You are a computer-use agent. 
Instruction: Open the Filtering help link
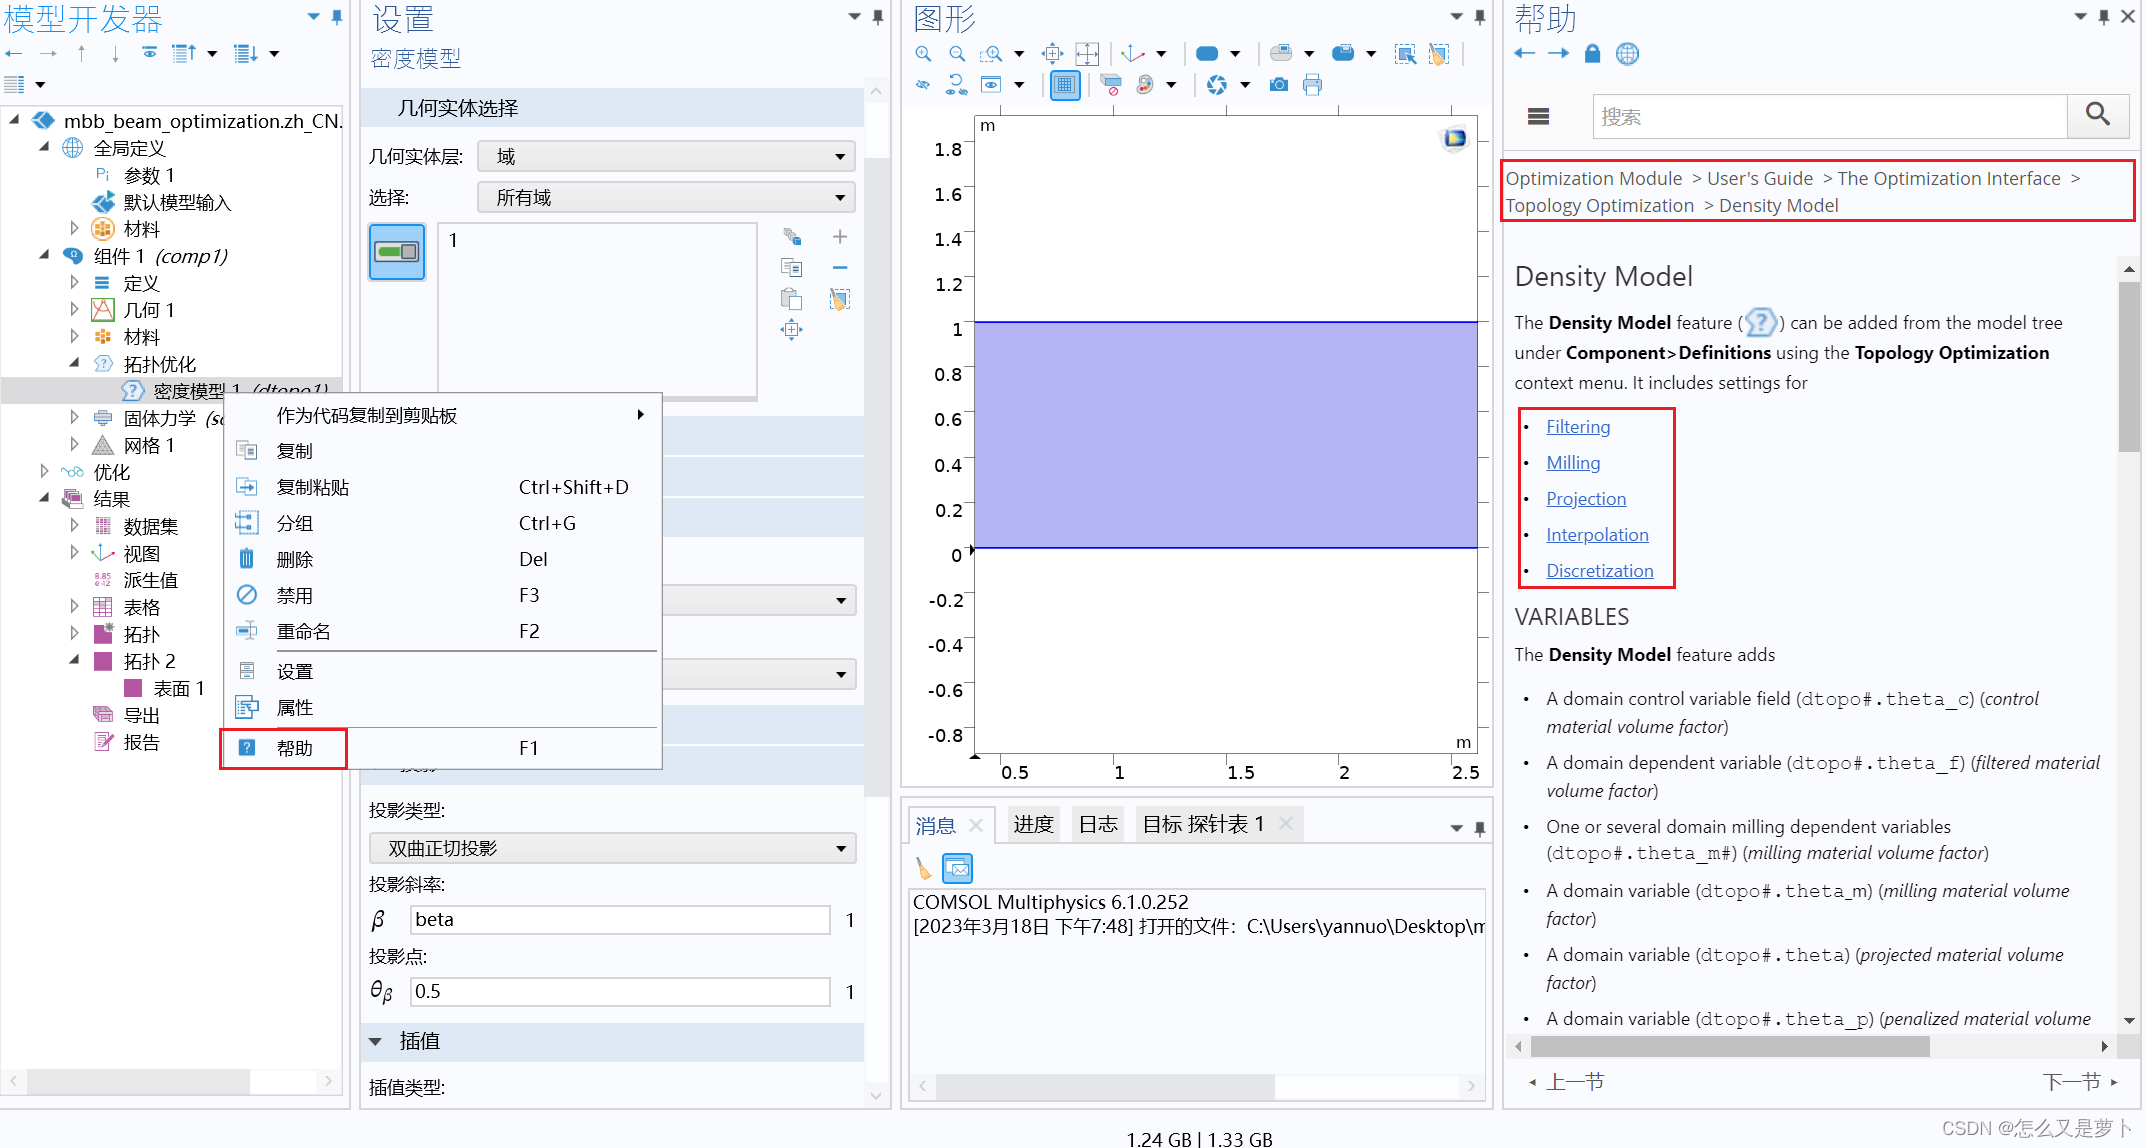(x=1578, y=427)
